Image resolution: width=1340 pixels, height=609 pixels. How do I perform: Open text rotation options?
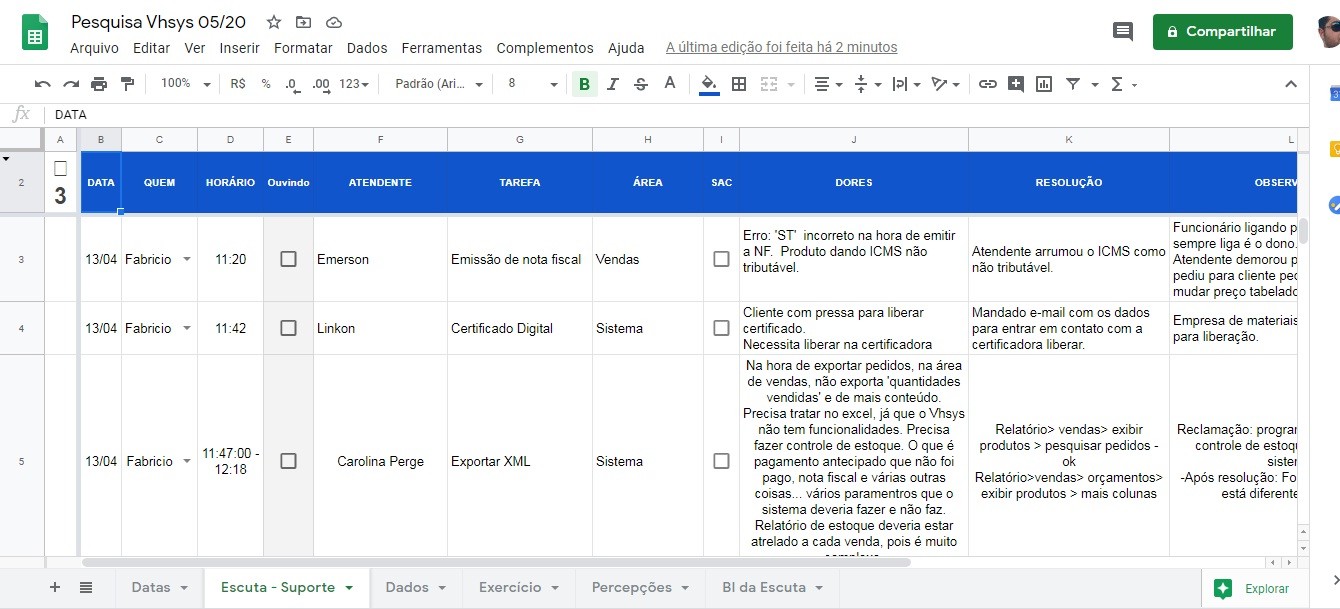(945, 84)
